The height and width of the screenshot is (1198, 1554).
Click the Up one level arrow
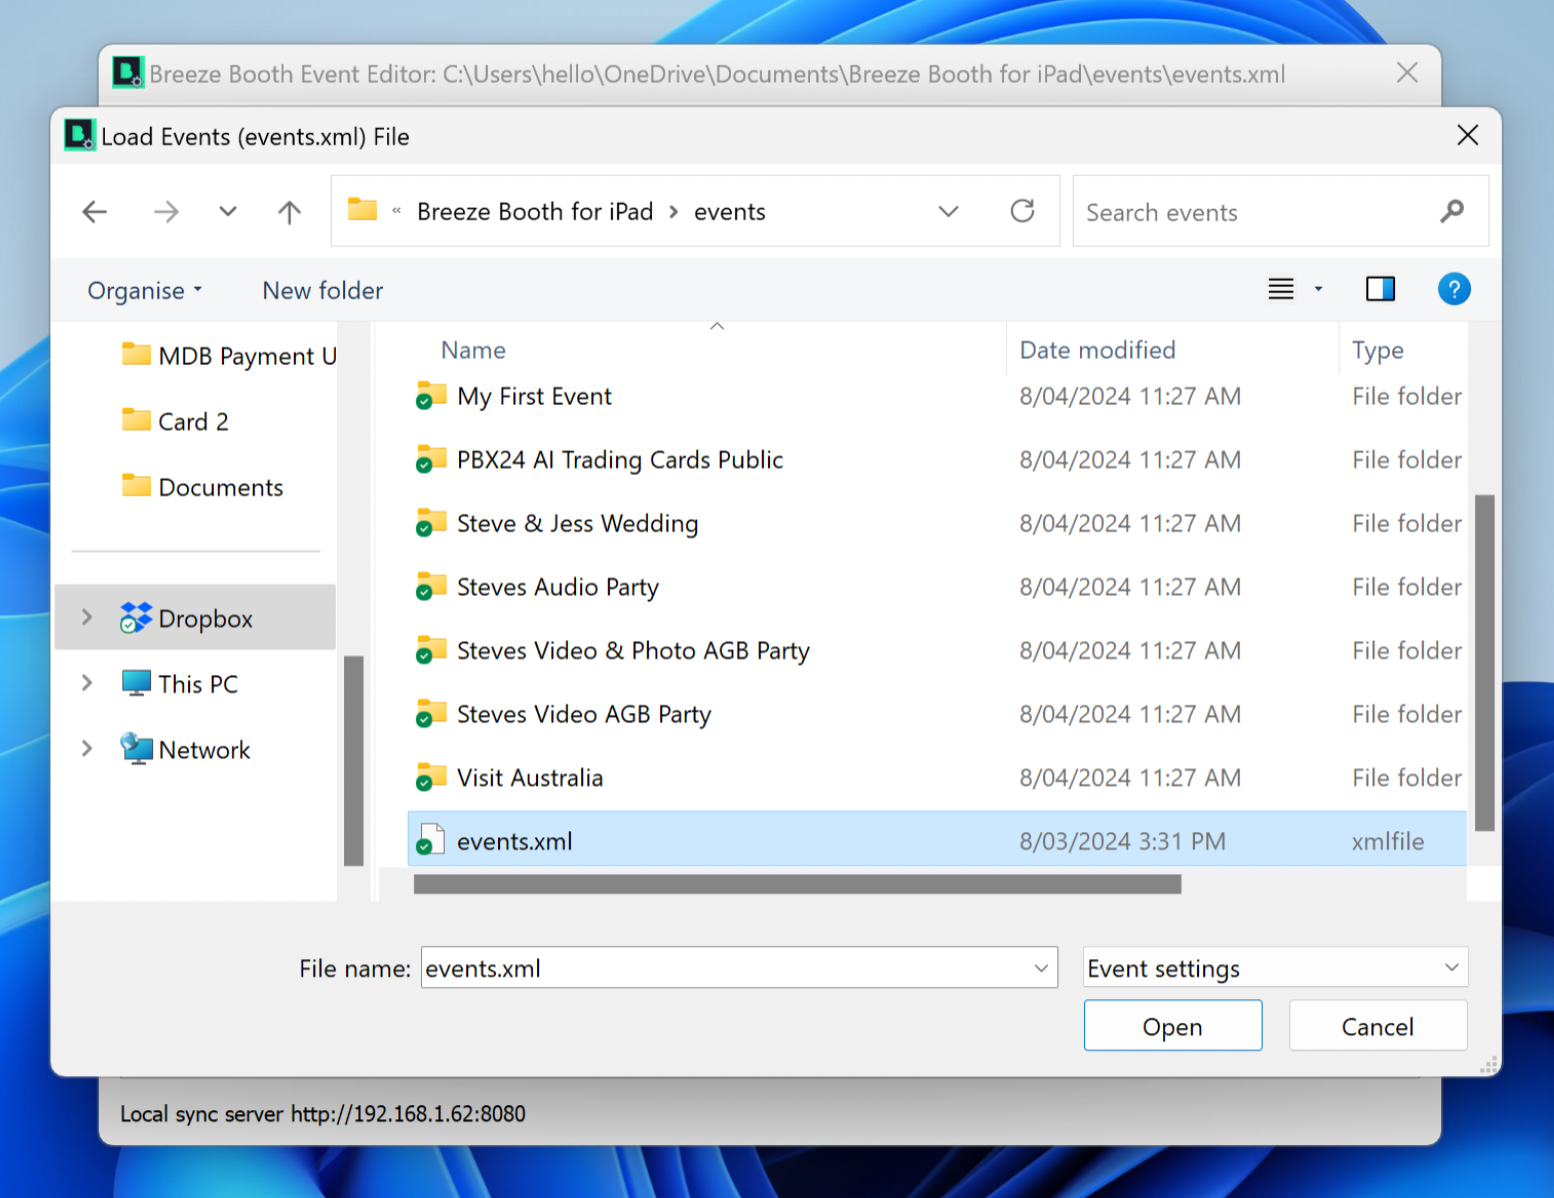coord(289,212)
